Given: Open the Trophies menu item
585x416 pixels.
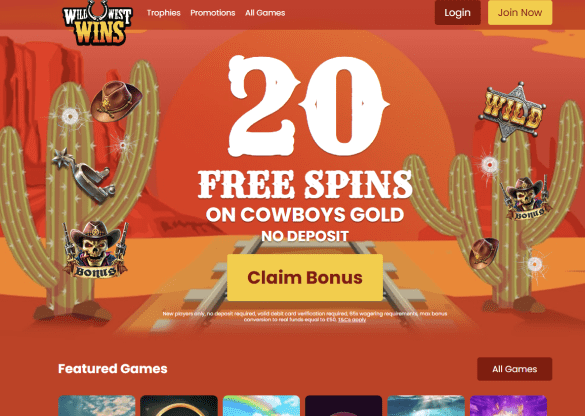Looking at the screenshot, I should 163,13.
